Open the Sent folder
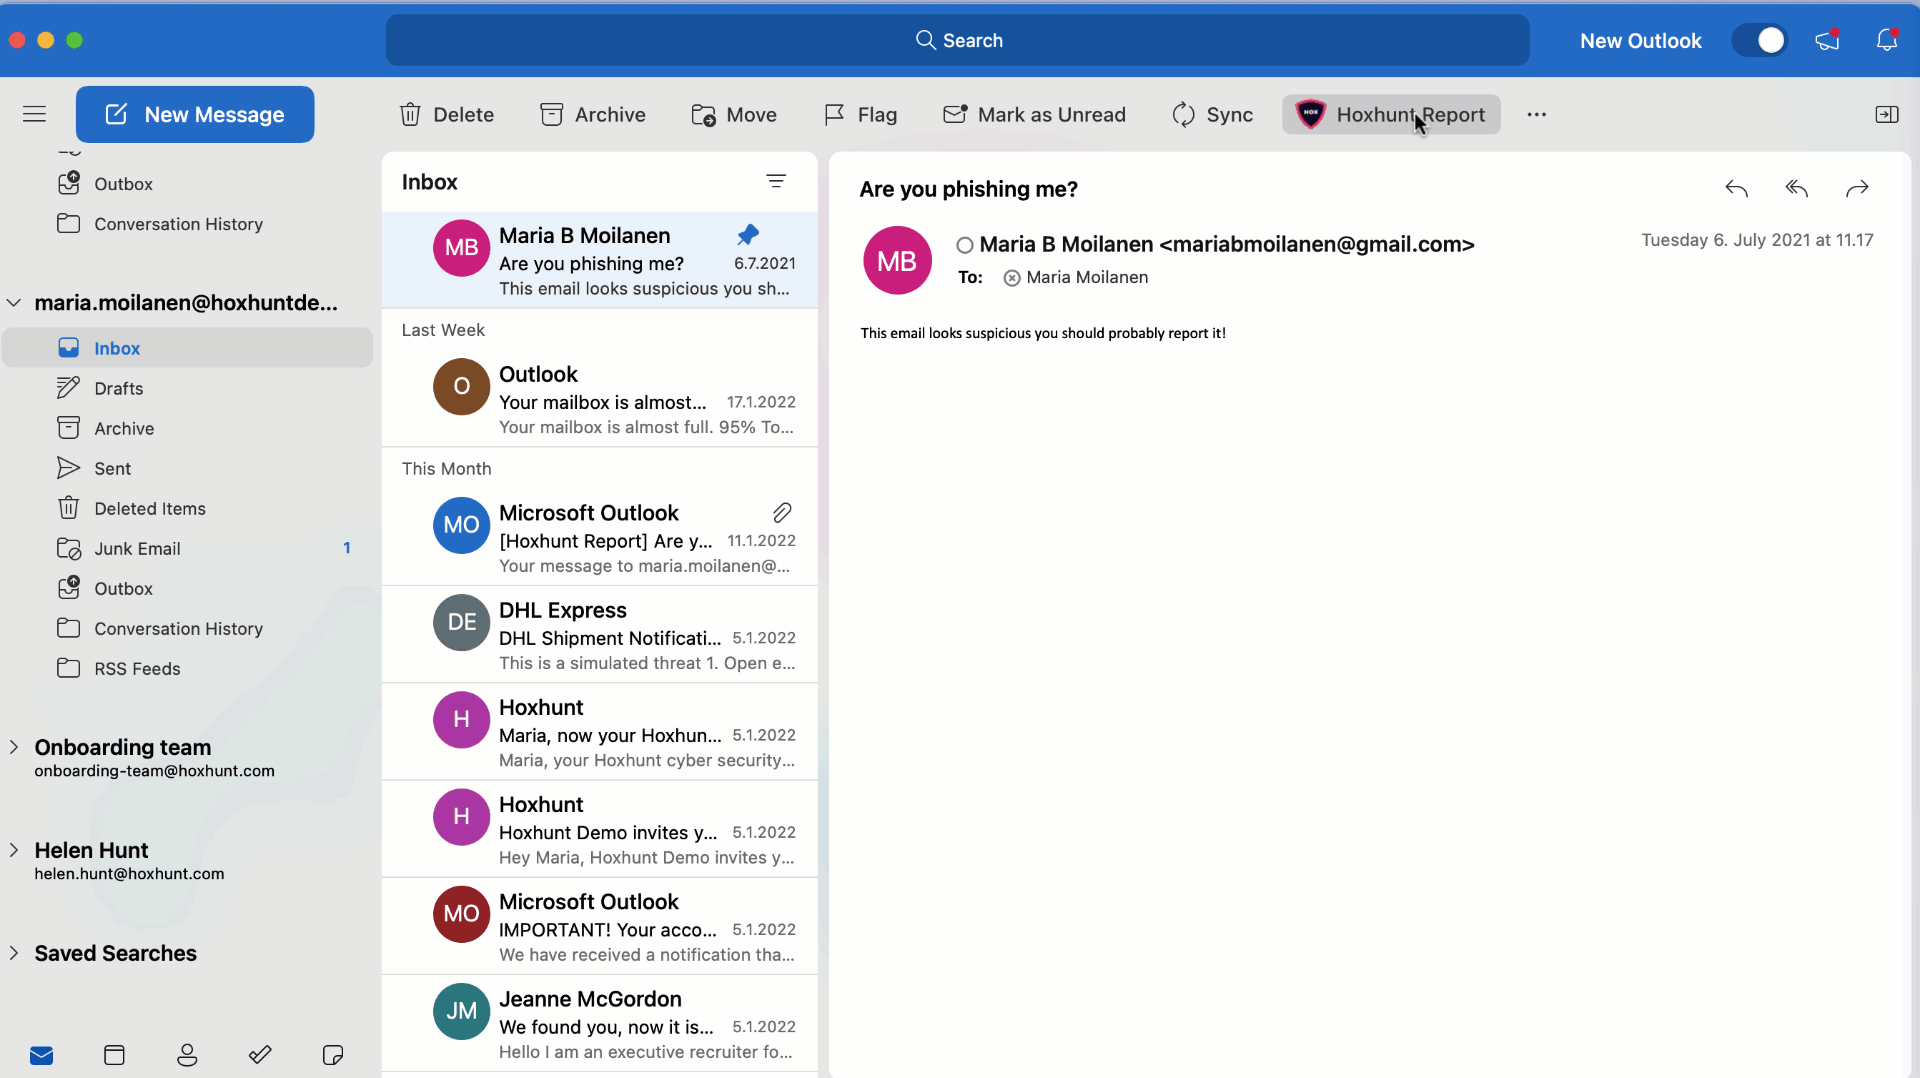This screenshot has width=1920, height=1078. [188, 468]
